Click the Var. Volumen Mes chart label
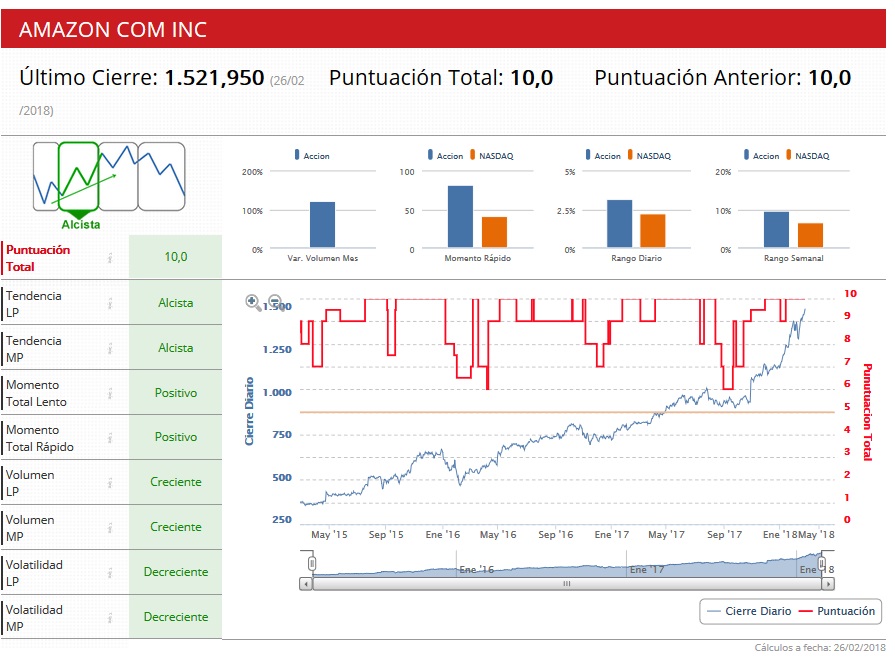Image resolution: width=895 pixels, height=661 pixels. 322,258
